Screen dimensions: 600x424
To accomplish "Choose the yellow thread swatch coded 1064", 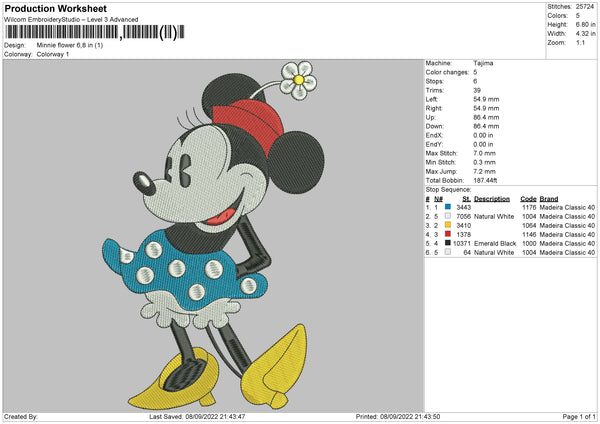I will point(447,225).
